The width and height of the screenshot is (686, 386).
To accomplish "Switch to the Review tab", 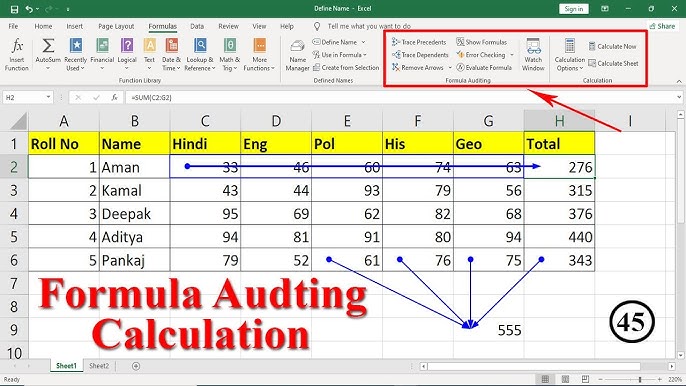I will pos(228,26).
